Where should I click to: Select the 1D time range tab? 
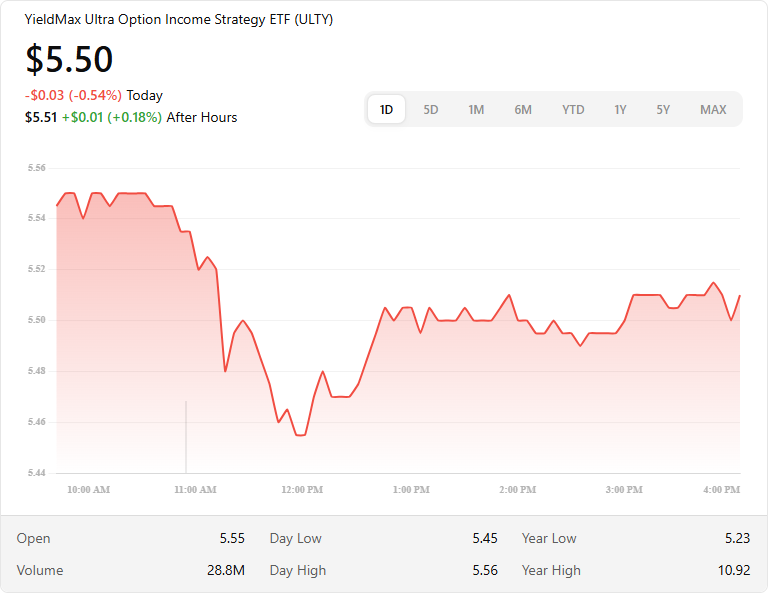[x=386, y=110]
